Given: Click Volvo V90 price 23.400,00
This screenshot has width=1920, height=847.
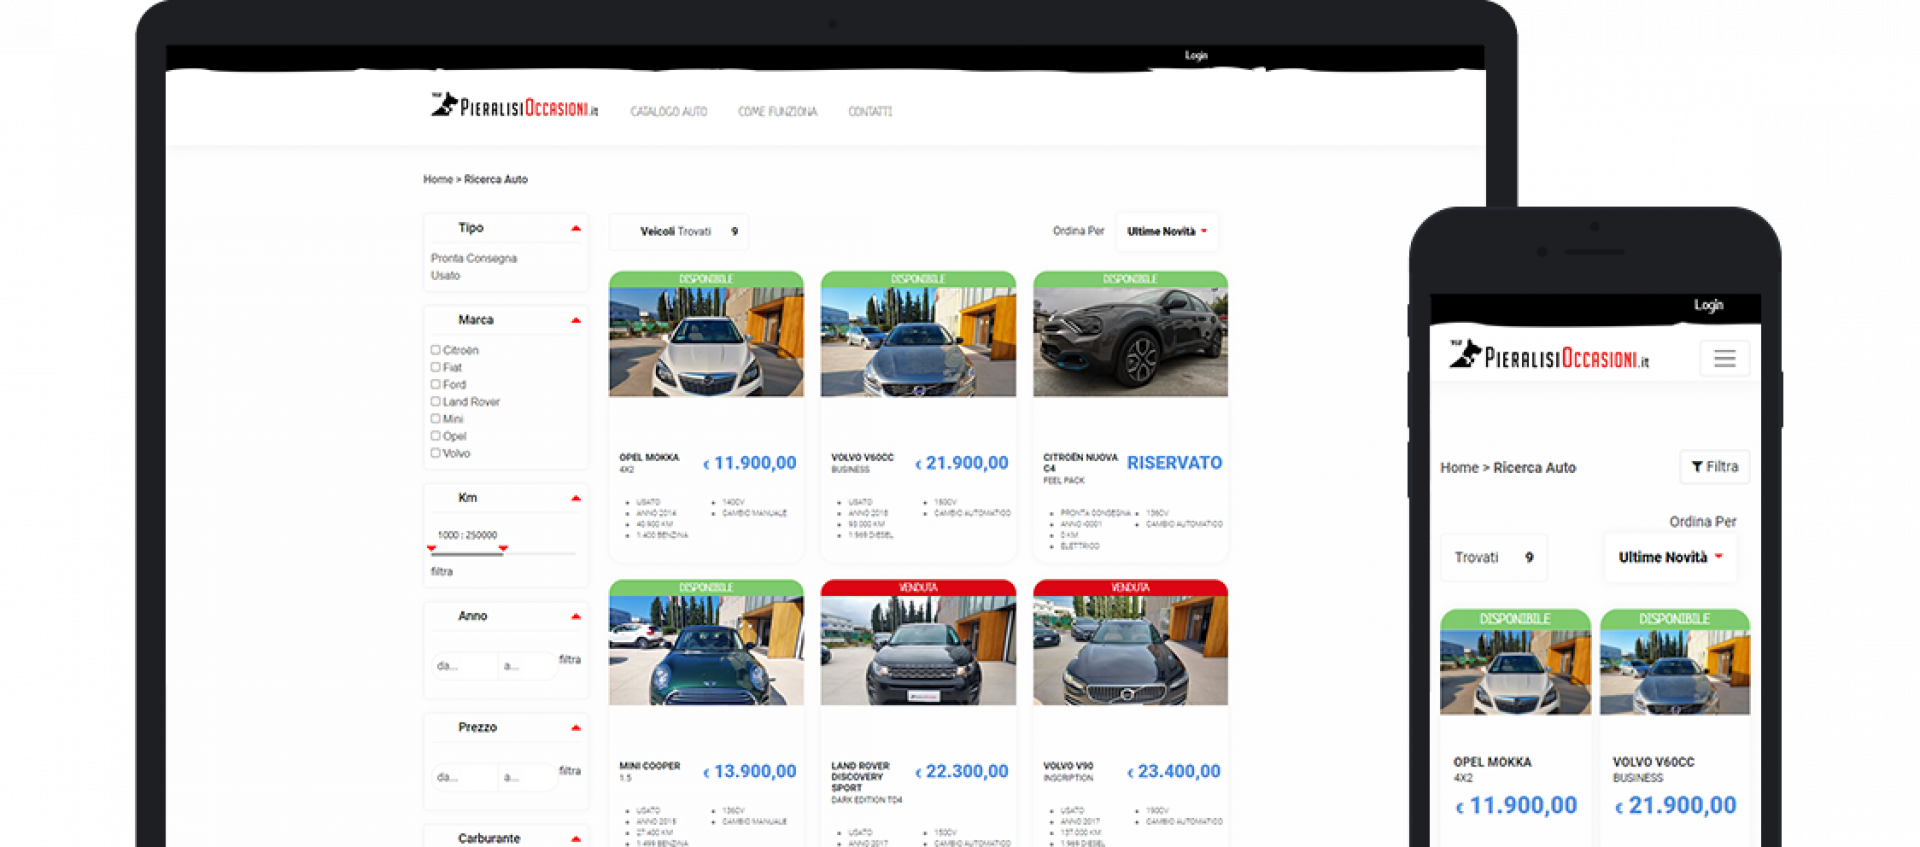Looking at the screenshot, I should (1174, 772).
